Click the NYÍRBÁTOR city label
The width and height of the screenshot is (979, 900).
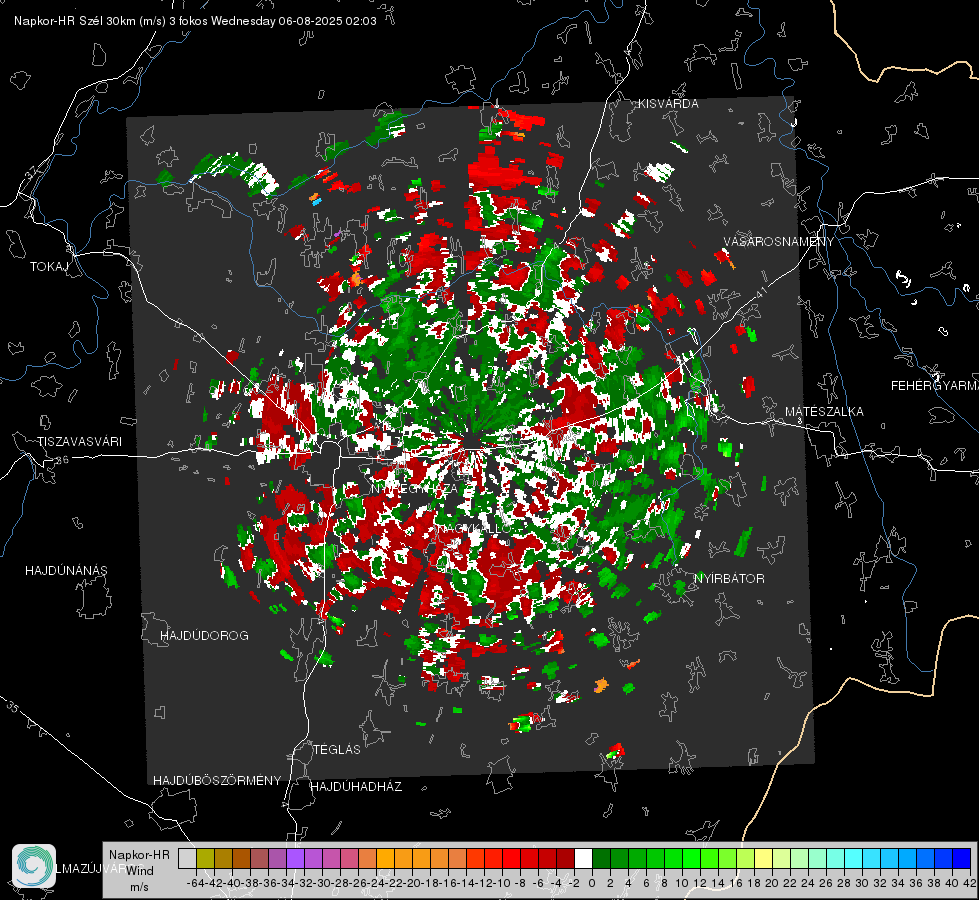[729, 579]
